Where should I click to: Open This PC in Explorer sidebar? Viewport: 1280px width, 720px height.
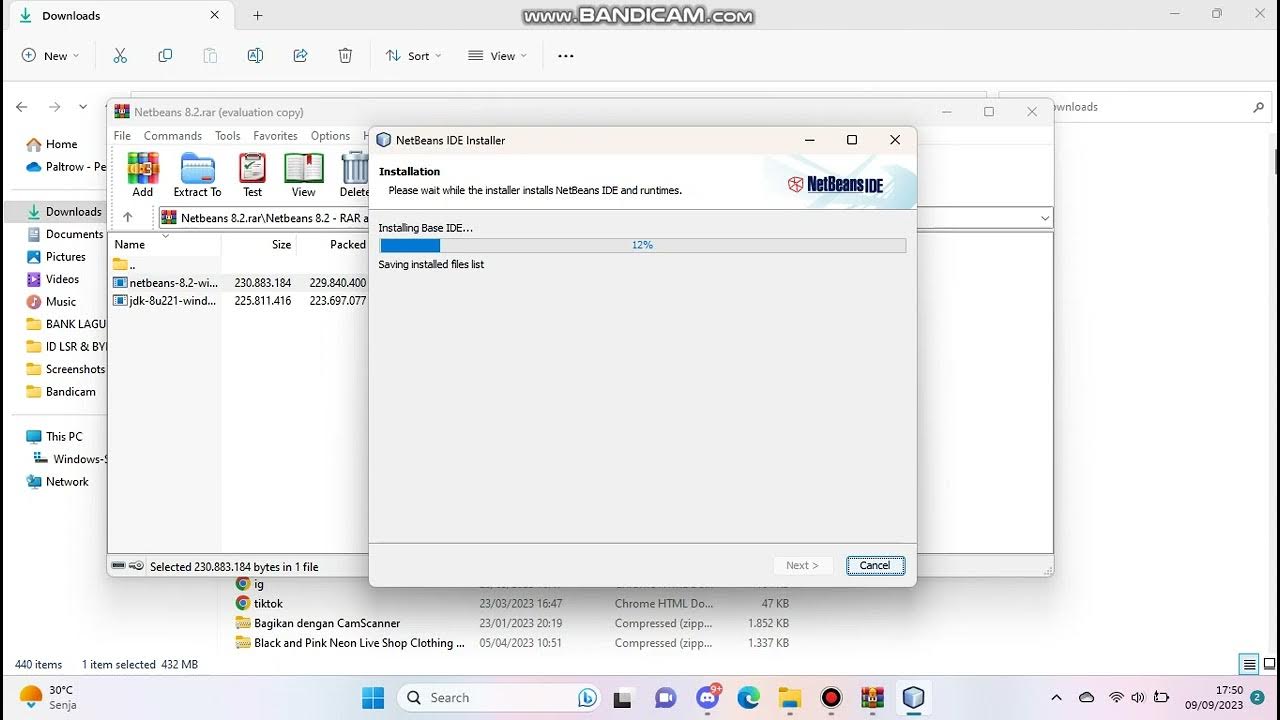(x=64, y=437)
